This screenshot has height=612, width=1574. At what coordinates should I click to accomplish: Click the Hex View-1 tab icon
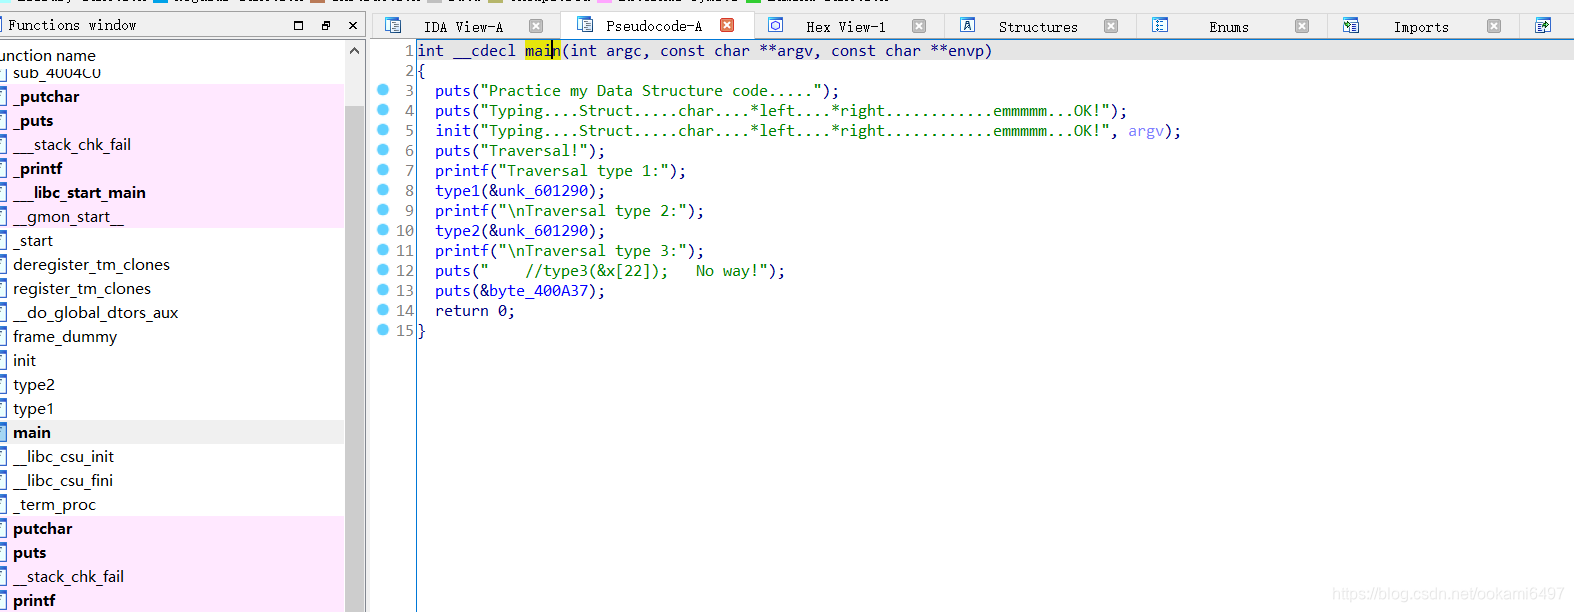[x=776, y=25]
